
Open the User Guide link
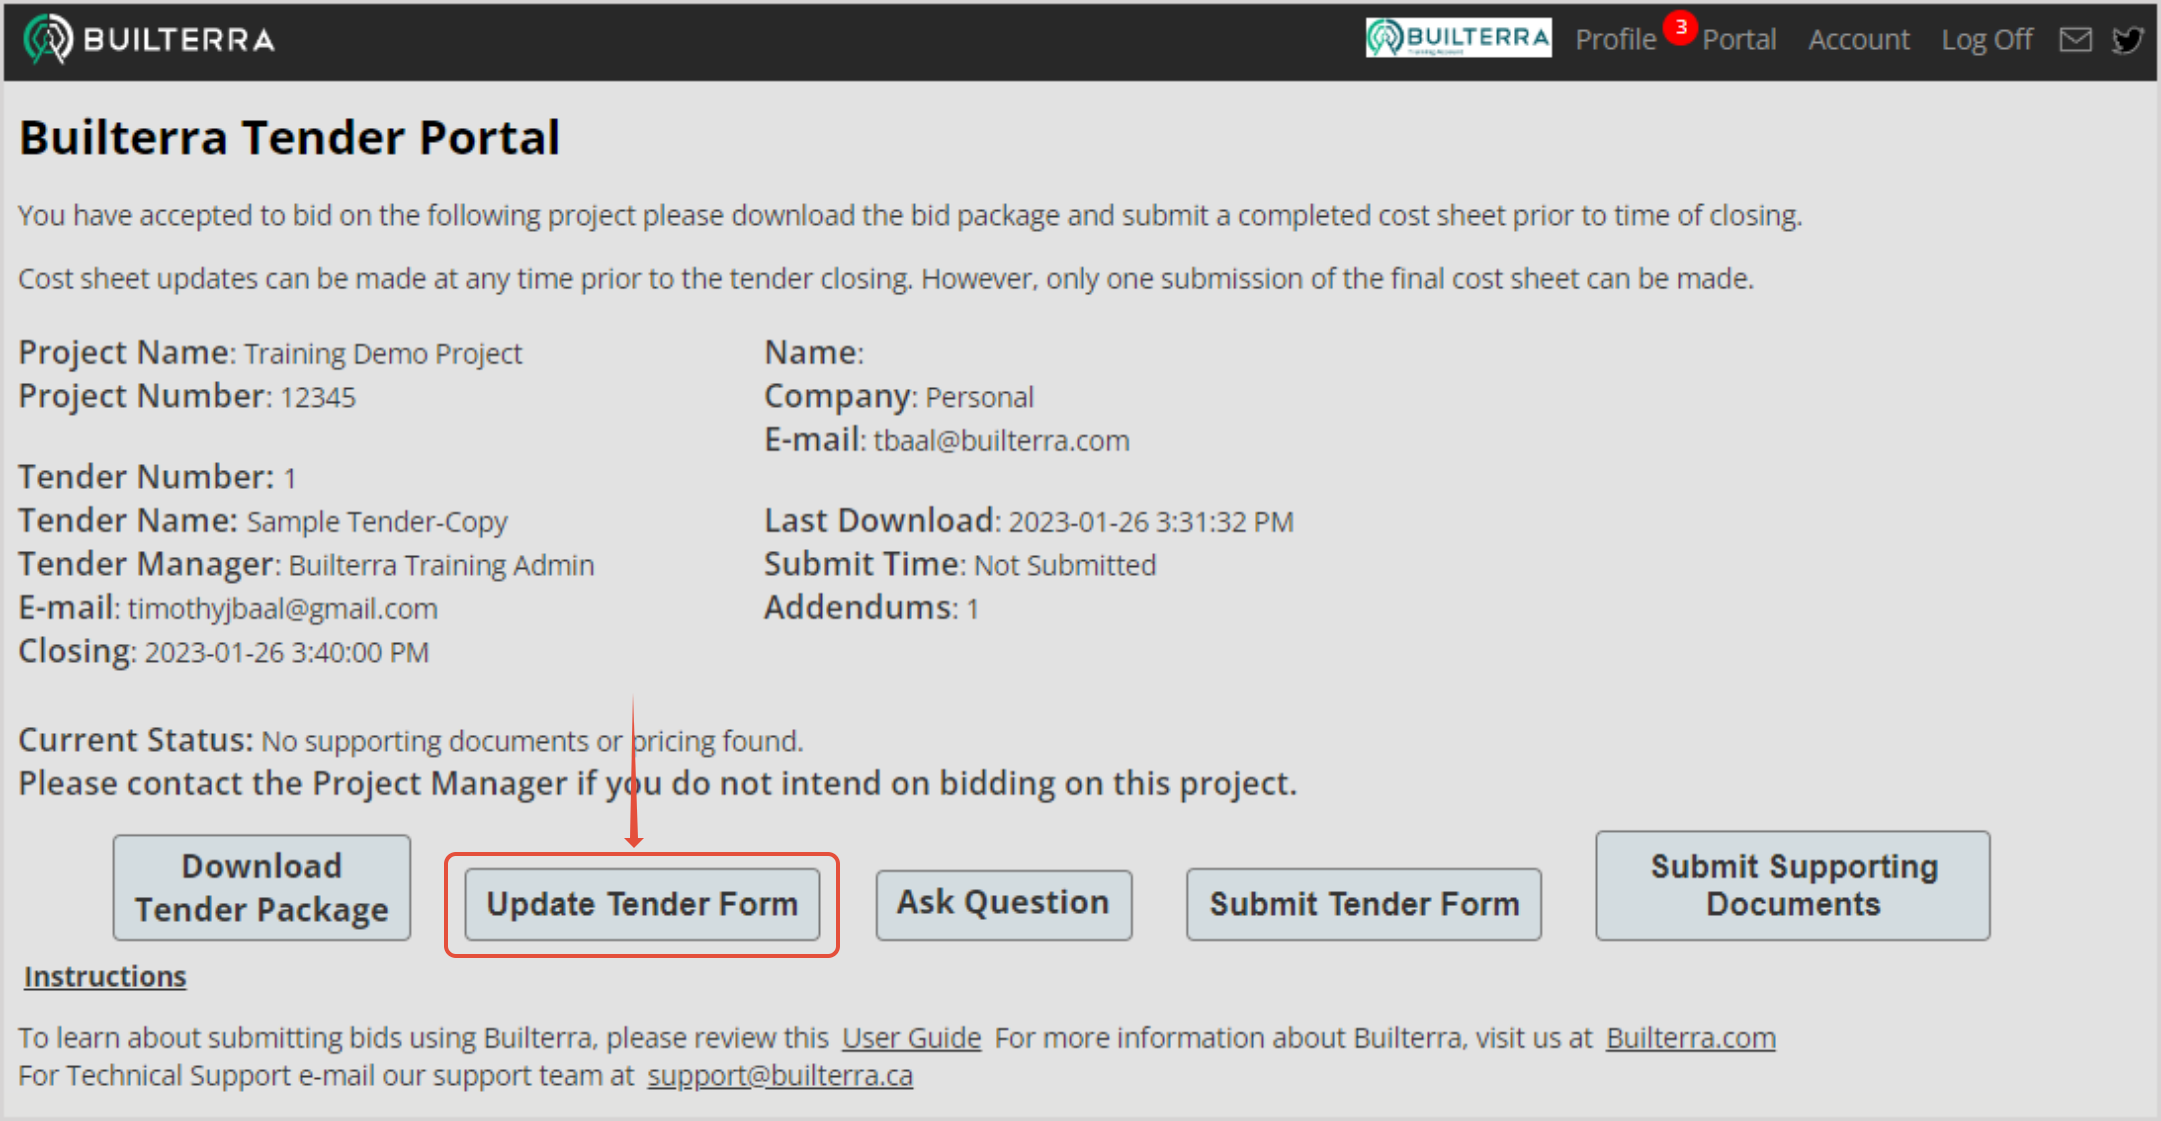(x=911, y=1038)
